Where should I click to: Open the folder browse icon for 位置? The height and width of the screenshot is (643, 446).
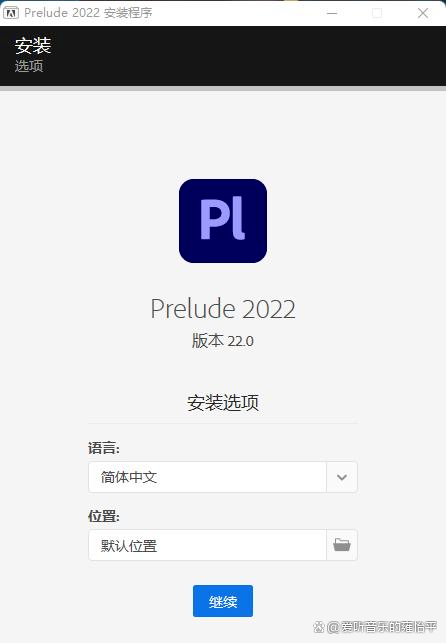(x=342, y=545)
